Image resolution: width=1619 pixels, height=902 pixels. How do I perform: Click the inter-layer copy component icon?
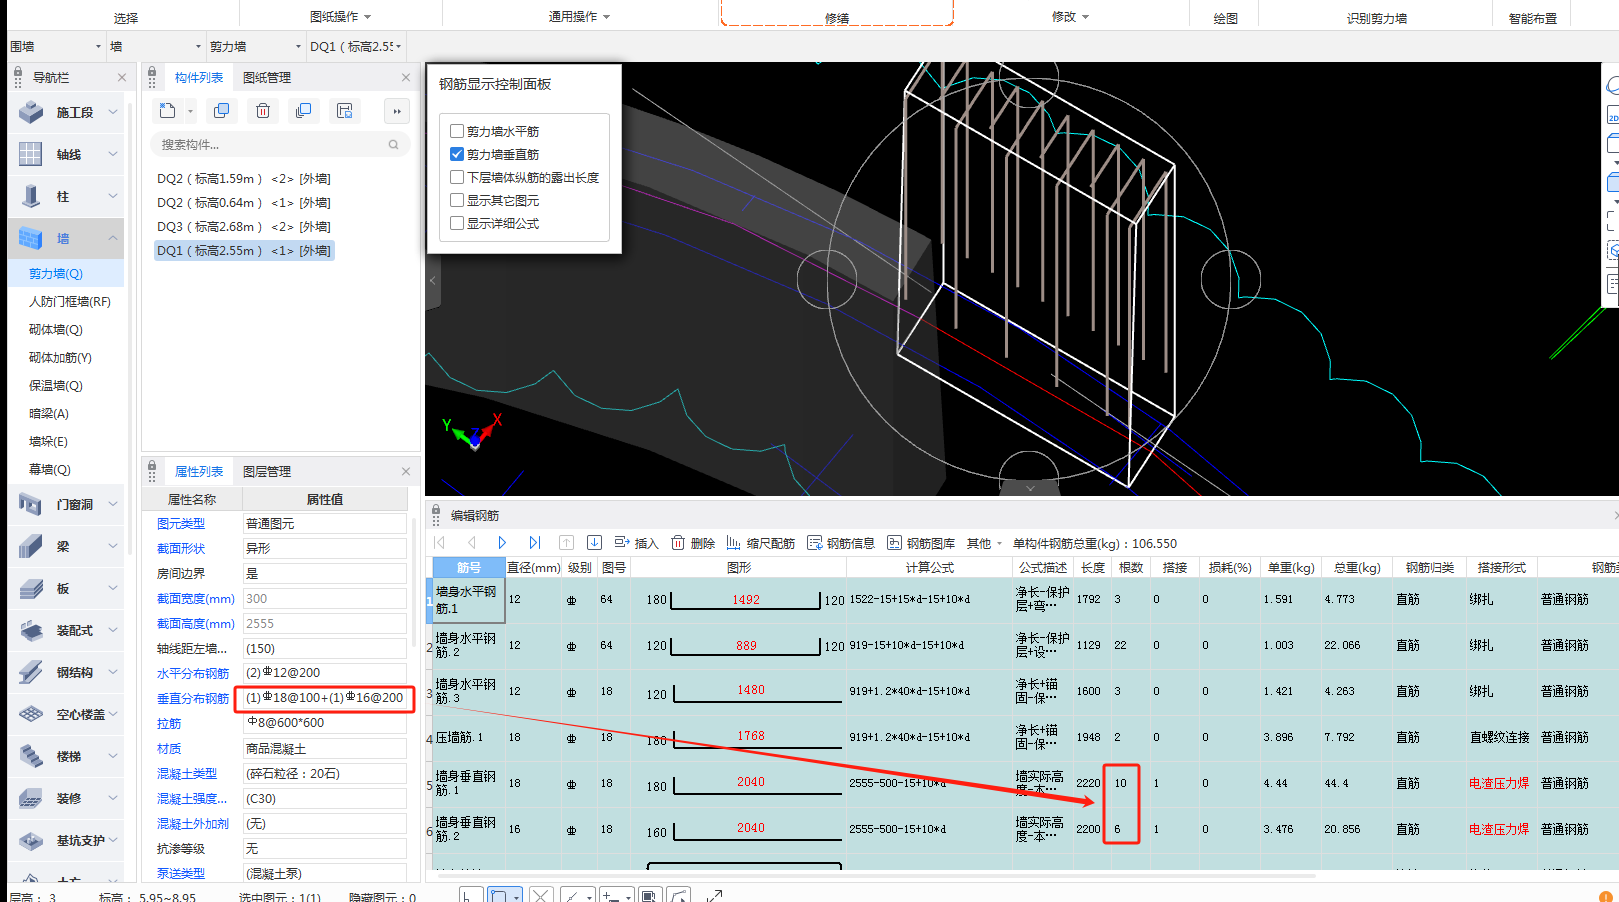[x=303, y=111]
